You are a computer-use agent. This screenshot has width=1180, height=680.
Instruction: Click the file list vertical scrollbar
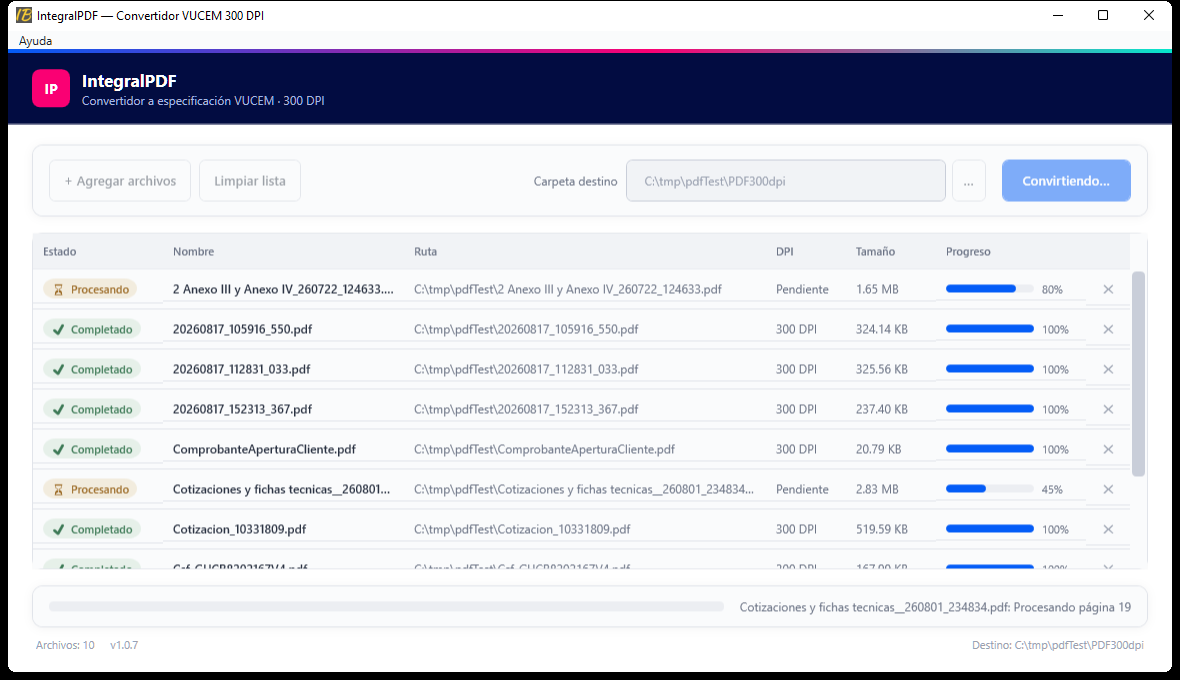1138,374
